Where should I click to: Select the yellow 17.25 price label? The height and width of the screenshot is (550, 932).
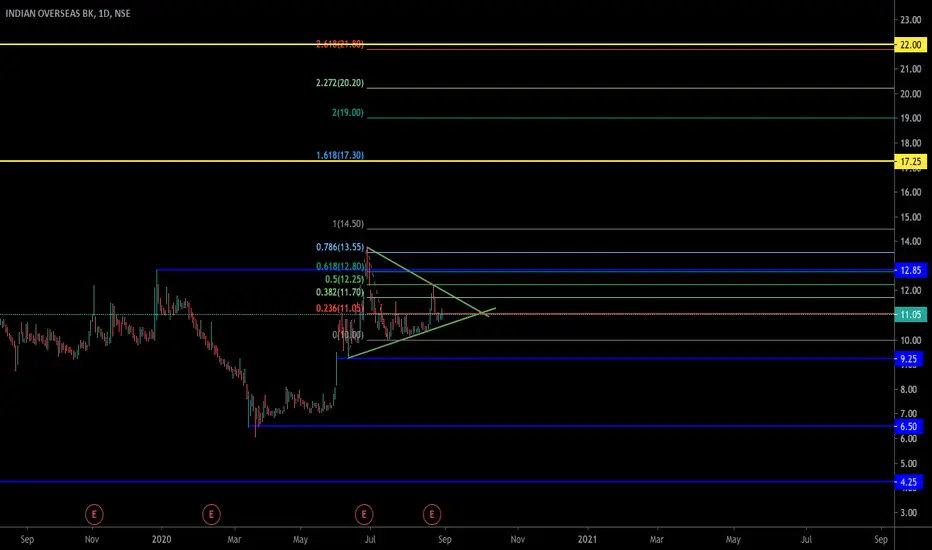(910, 161)
